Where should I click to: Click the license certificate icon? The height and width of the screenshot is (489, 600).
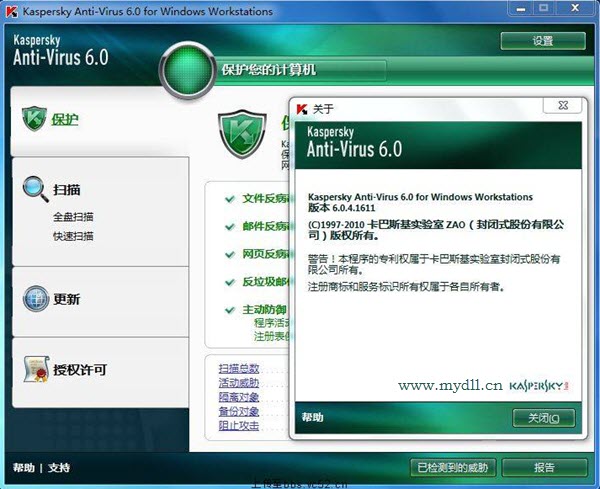[x=36, y=369]
